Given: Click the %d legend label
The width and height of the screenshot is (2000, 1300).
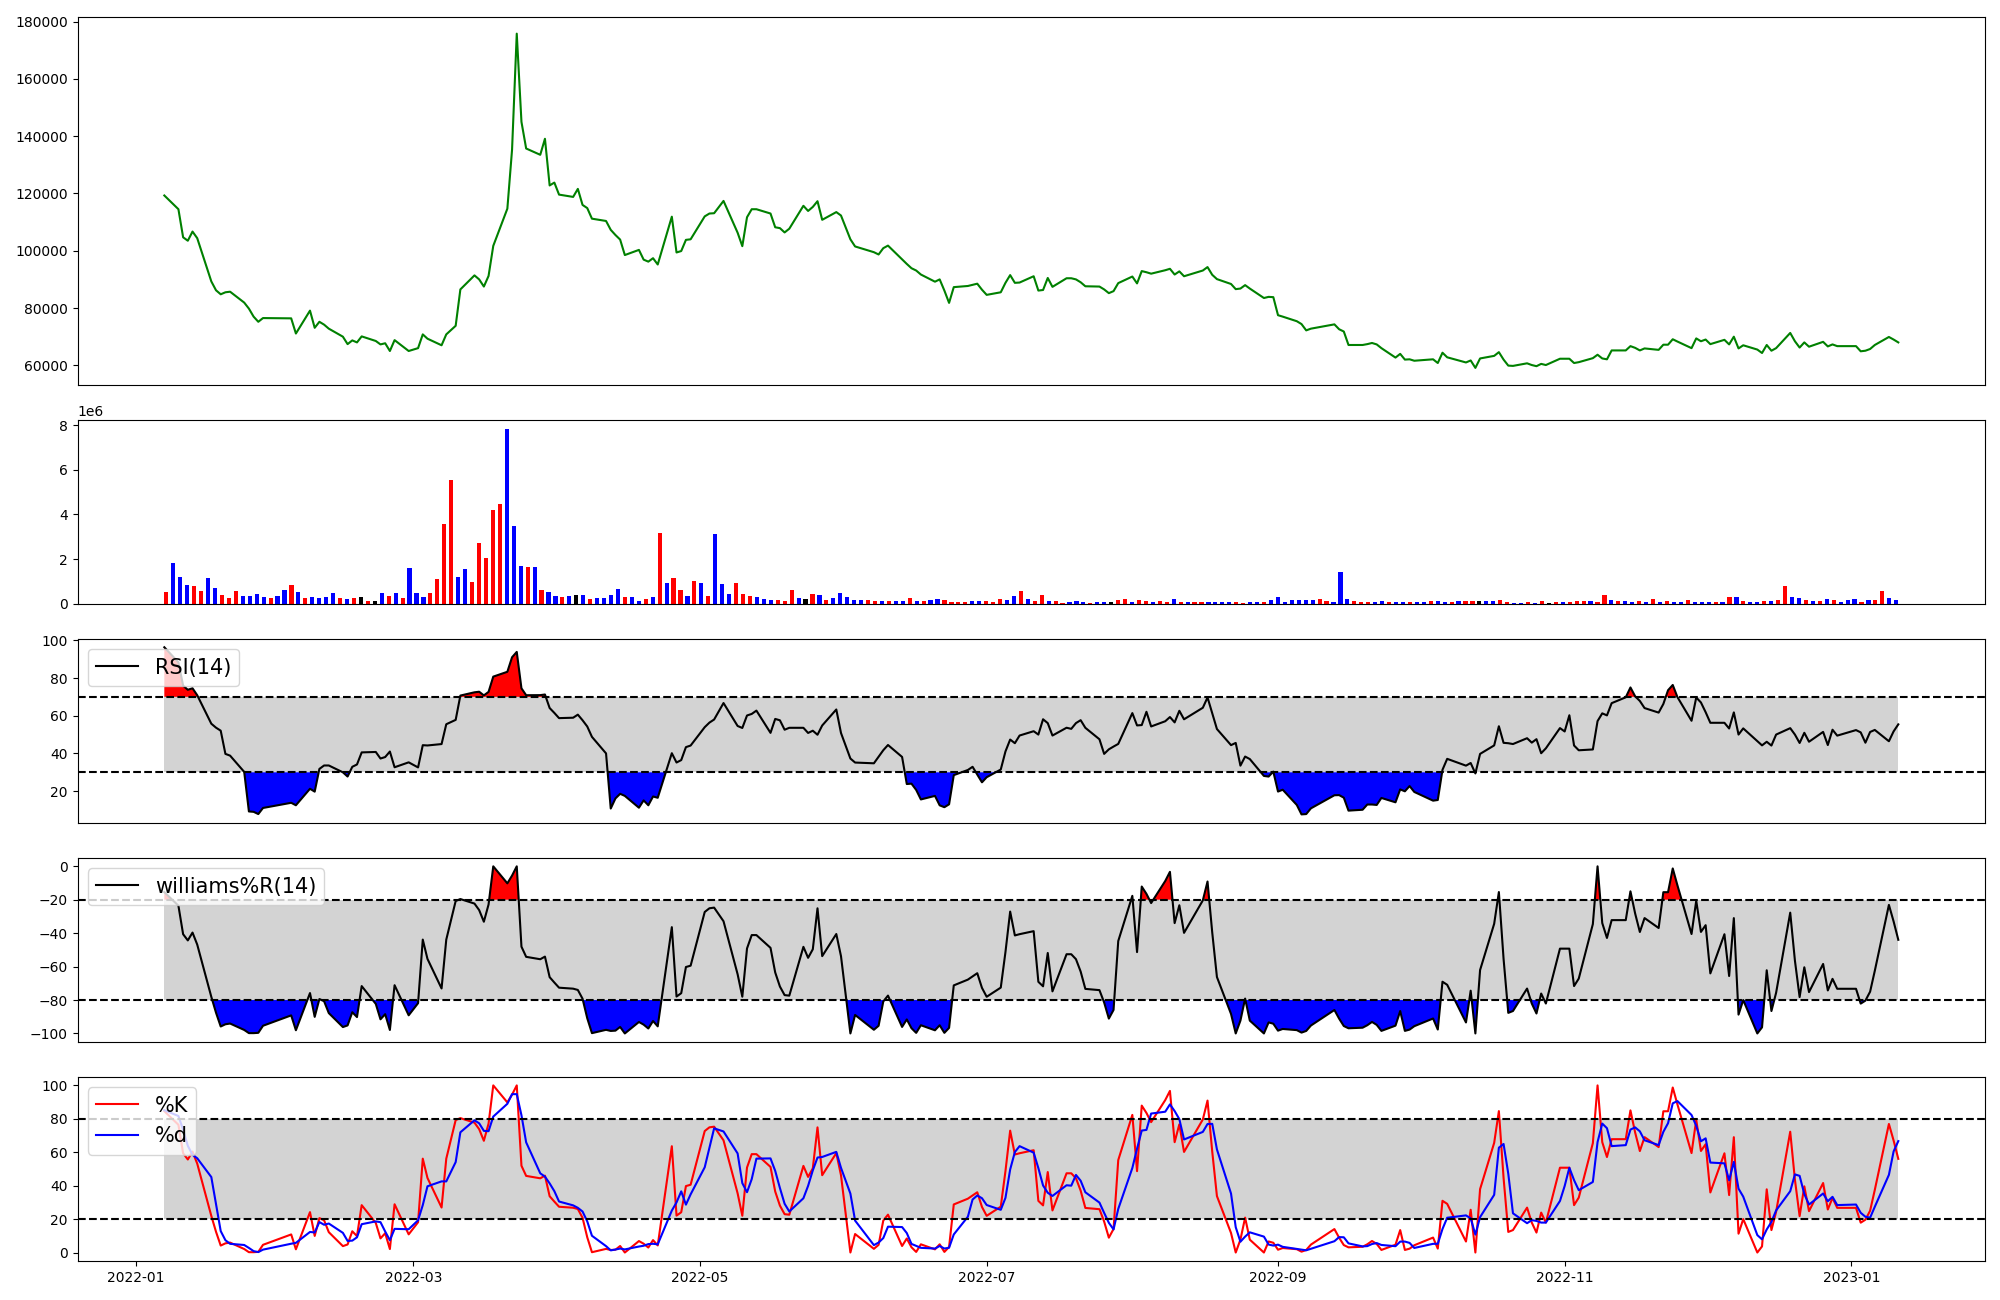Looking at the screenshot, I should pos(171,1135).
